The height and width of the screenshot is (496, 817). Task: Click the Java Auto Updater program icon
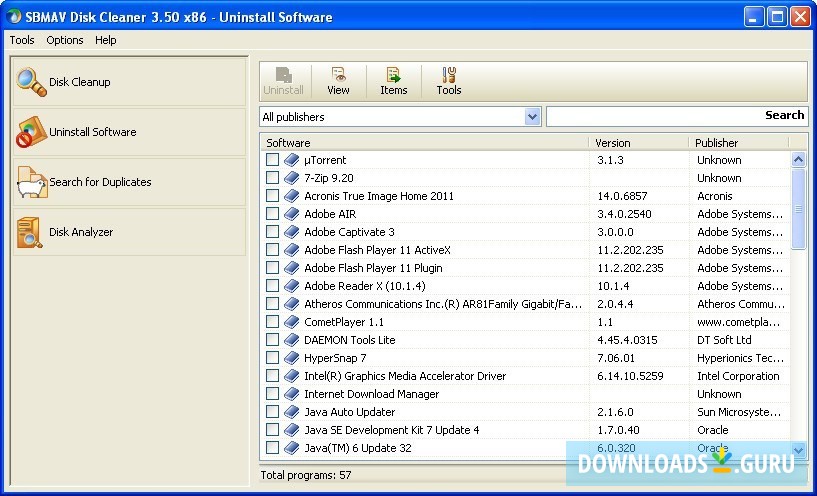292,412
